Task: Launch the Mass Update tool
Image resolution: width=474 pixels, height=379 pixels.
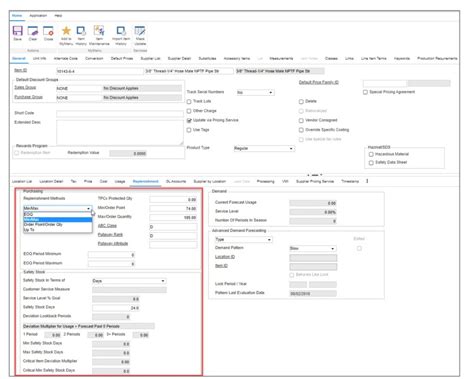Action: click(x=140, y=31)
